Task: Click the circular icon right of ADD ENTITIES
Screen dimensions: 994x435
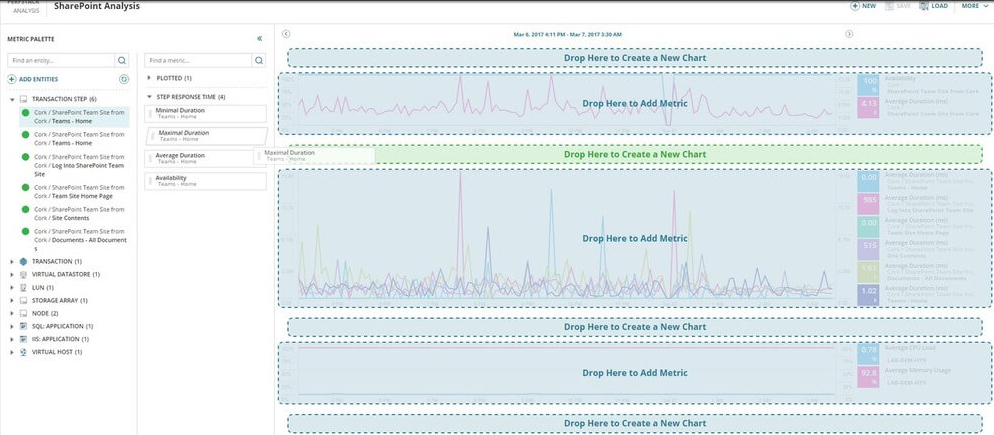Action: coord(124,79)
